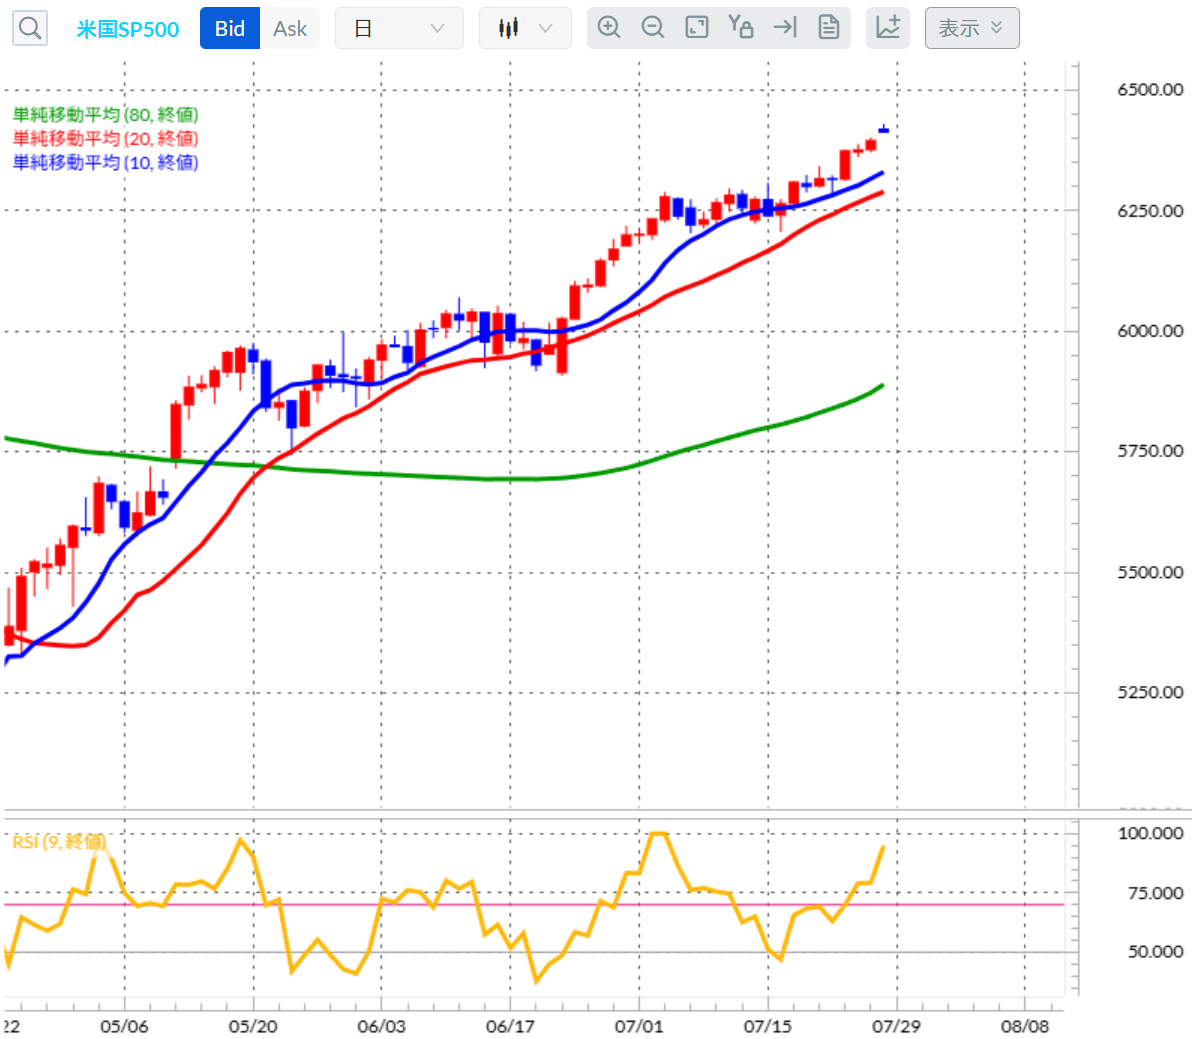
Task: Click the 06/03 date axis label
Action: point(381,1026)
